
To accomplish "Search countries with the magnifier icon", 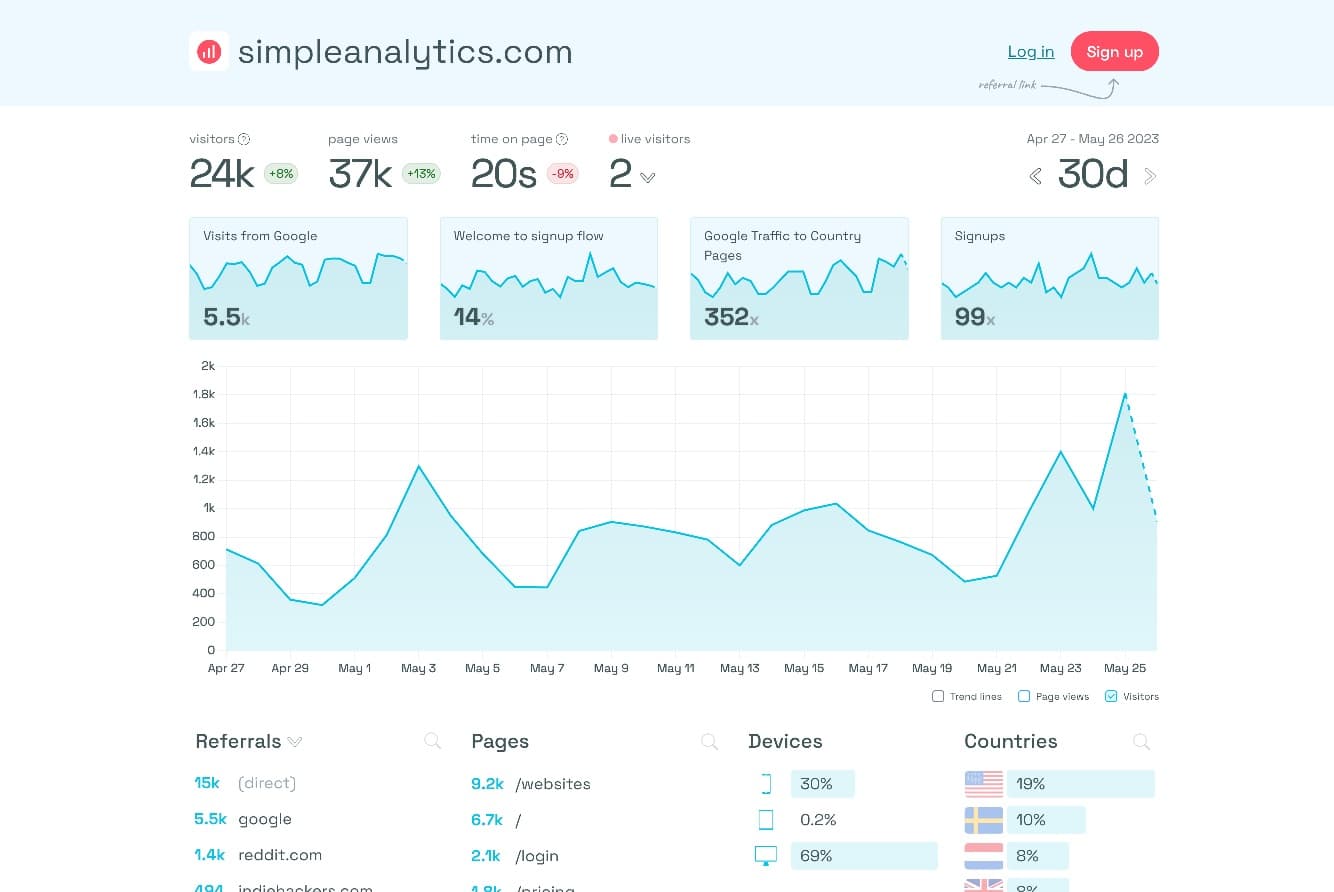I will (1141, 741).
